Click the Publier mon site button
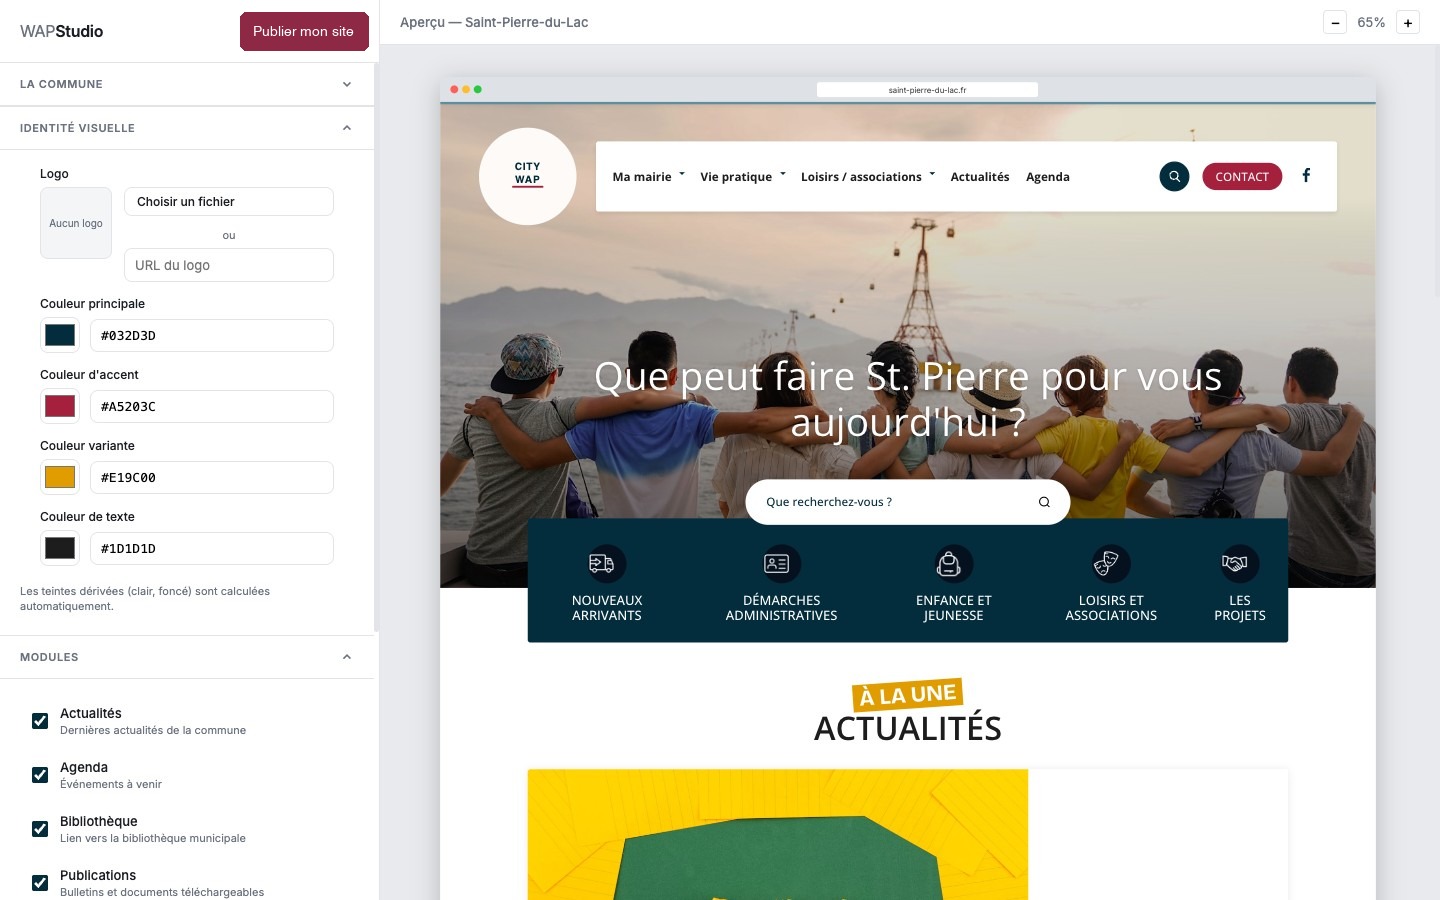 304,31
